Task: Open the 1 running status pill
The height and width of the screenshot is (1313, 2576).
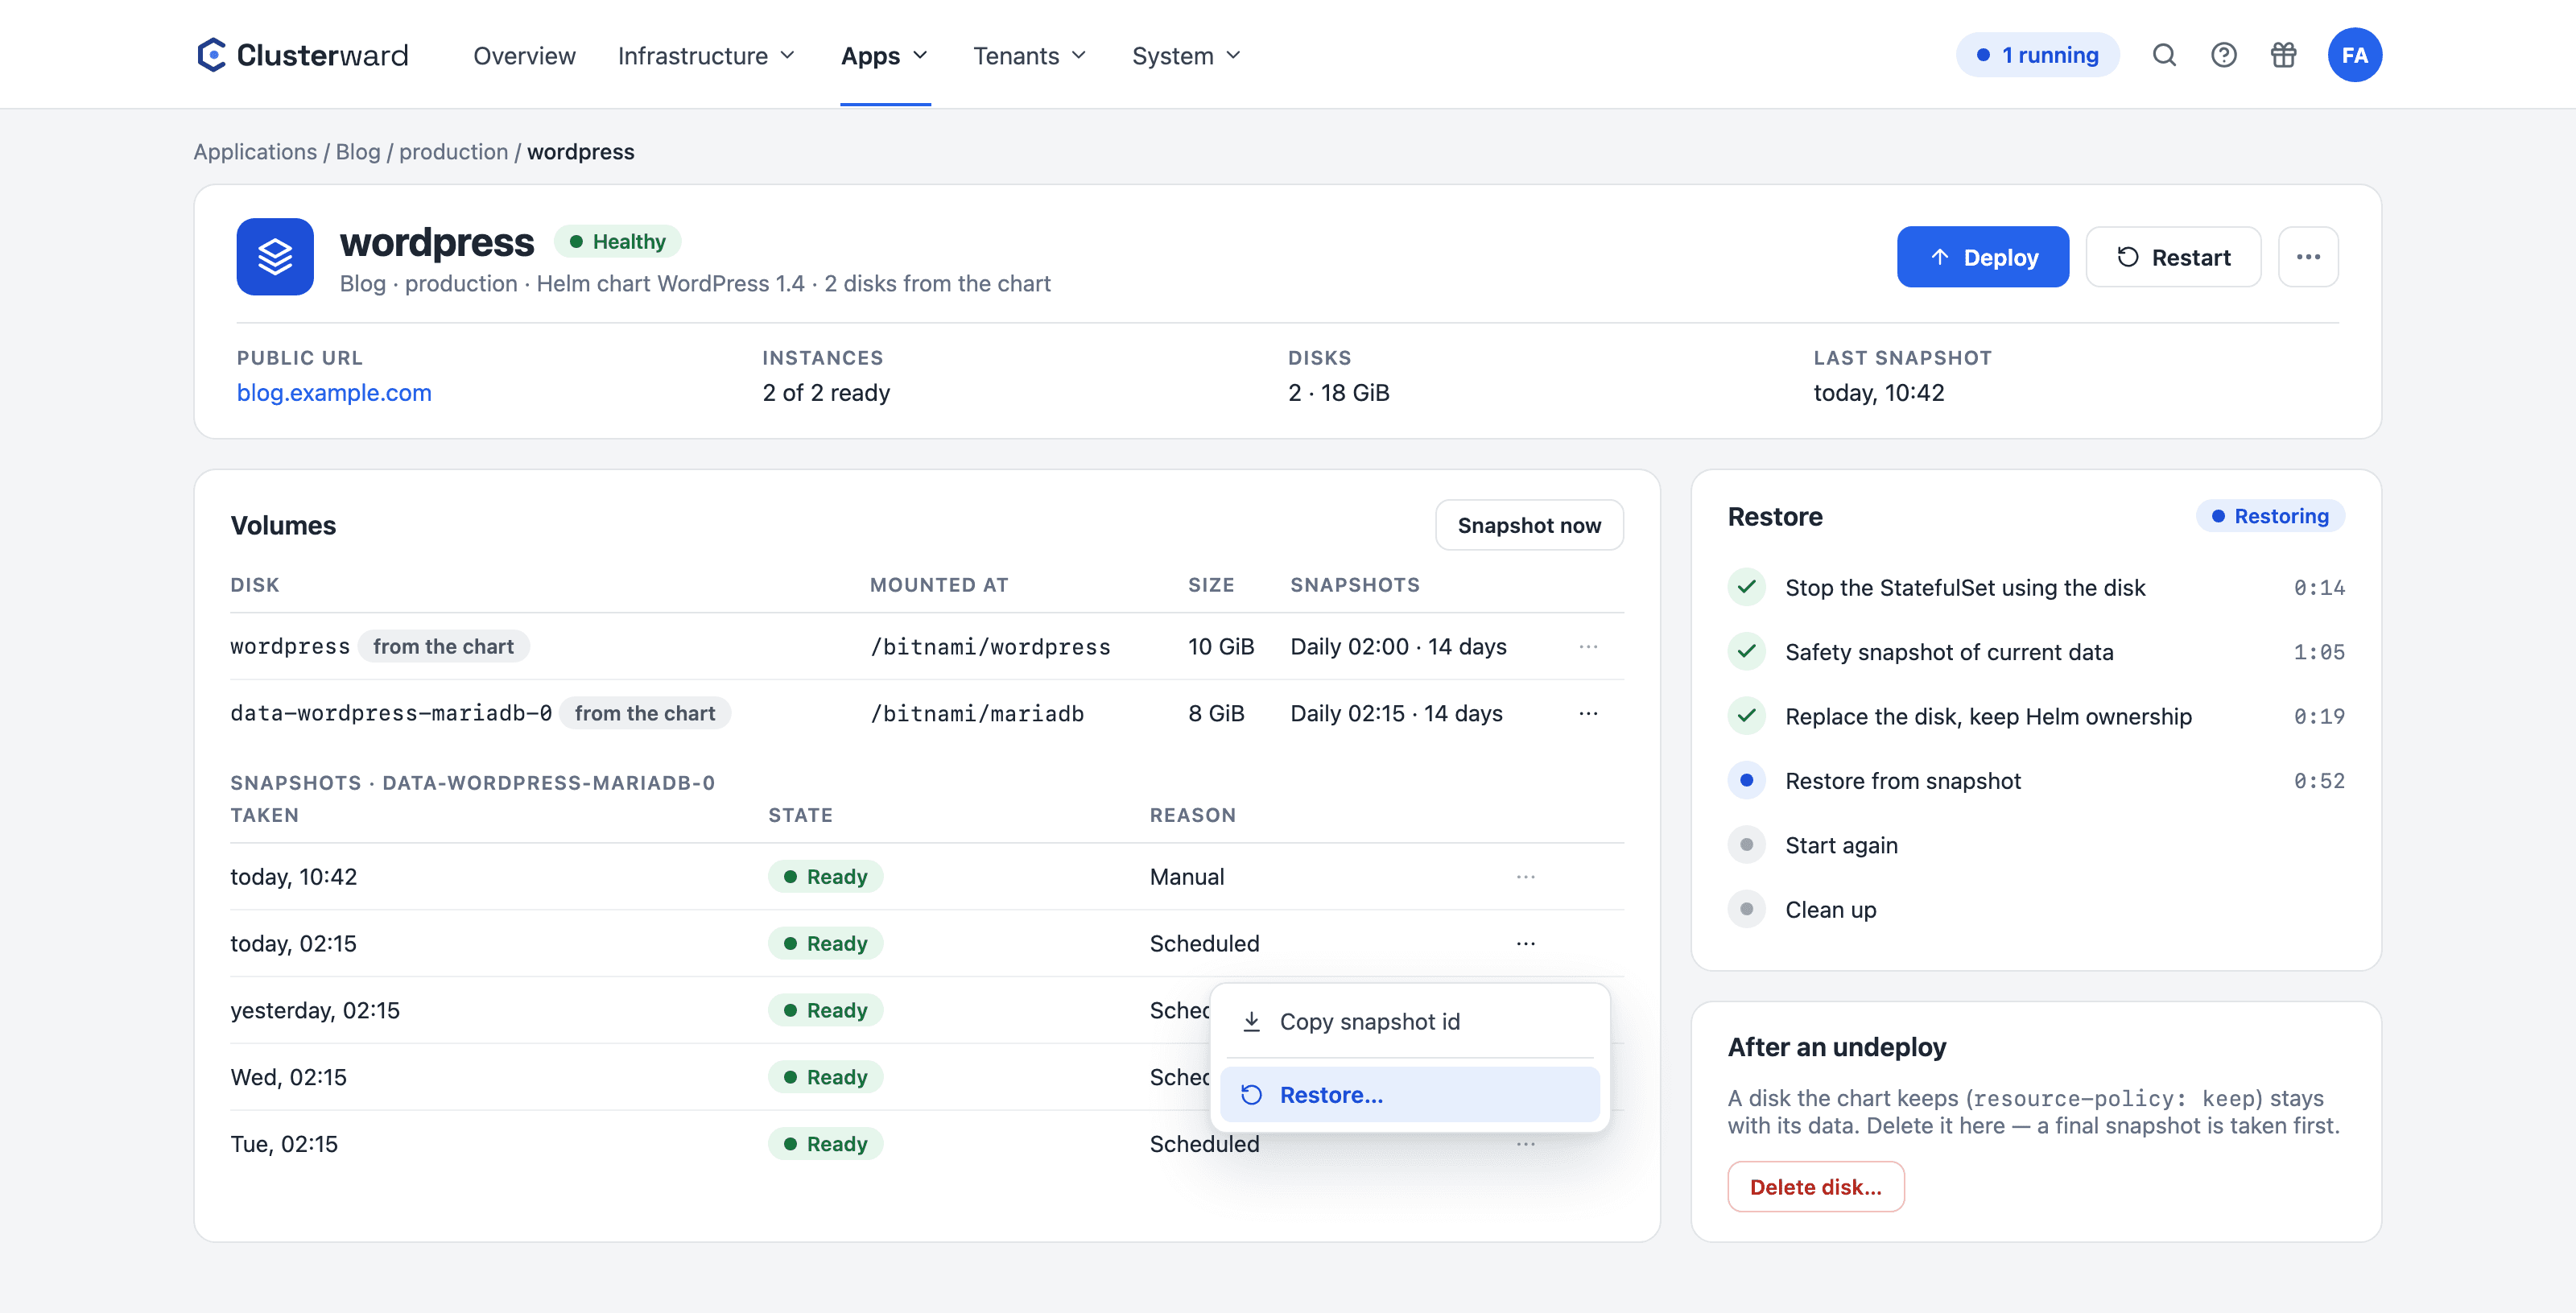Action: (2038, 55)
